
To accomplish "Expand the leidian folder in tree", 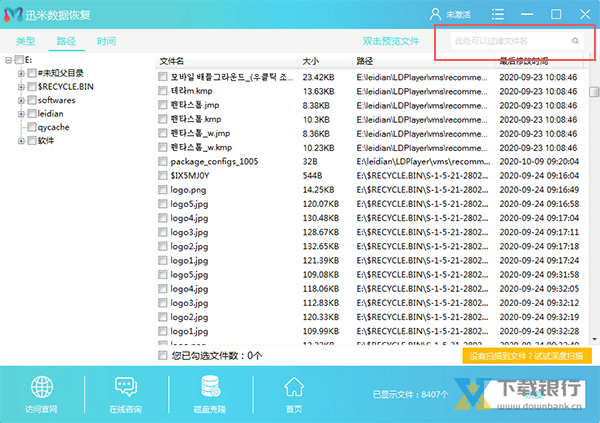I will tap(22, 114).
